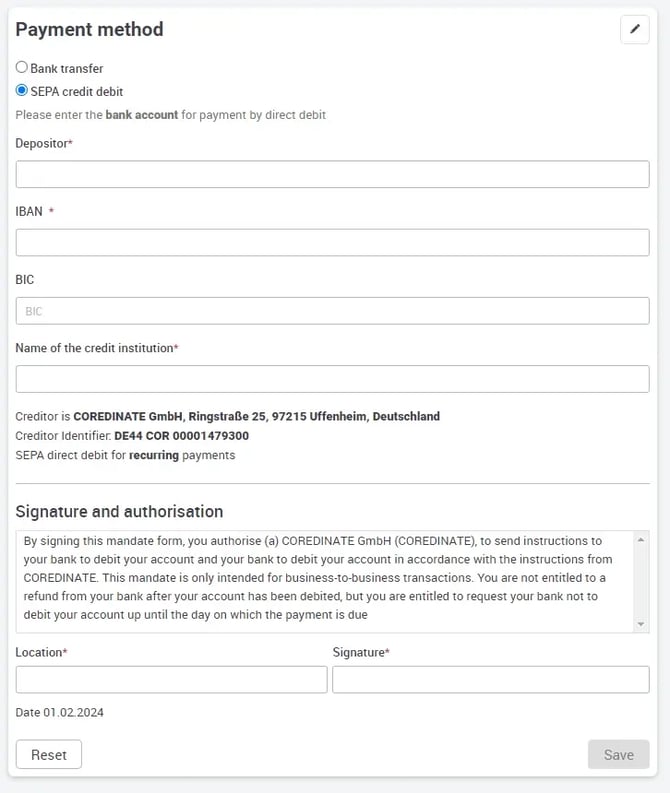670x793 pixels.
Task: Focus the IBAN text field
Action: (332, 242)
